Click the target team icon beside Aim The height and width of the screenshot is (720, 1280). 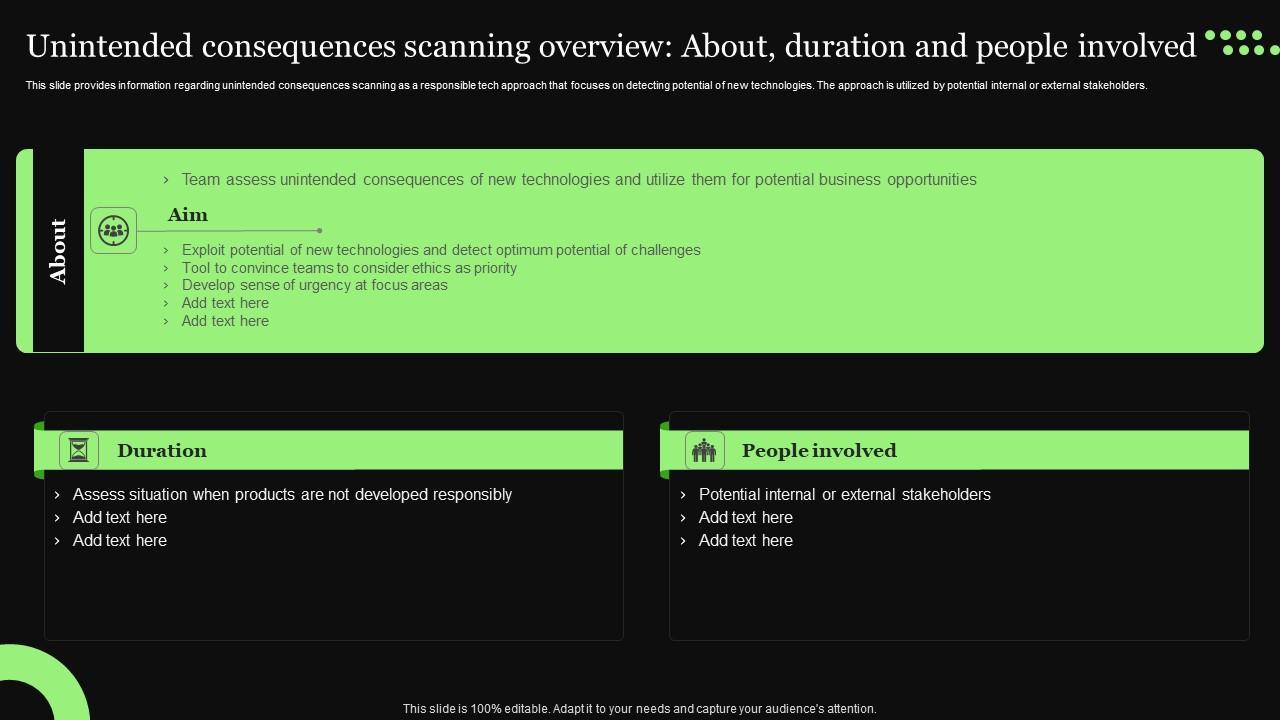tap(113, 231)
